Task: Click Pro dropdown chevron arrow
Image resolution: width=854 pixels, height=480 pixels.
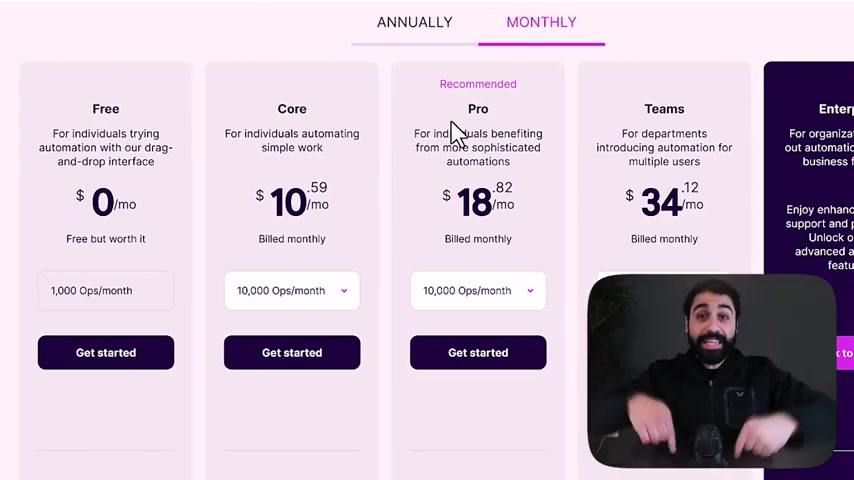Action: 530,291
